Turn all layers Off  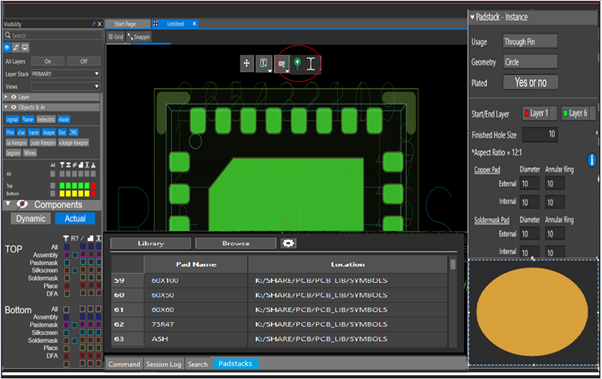click(84, 61)
